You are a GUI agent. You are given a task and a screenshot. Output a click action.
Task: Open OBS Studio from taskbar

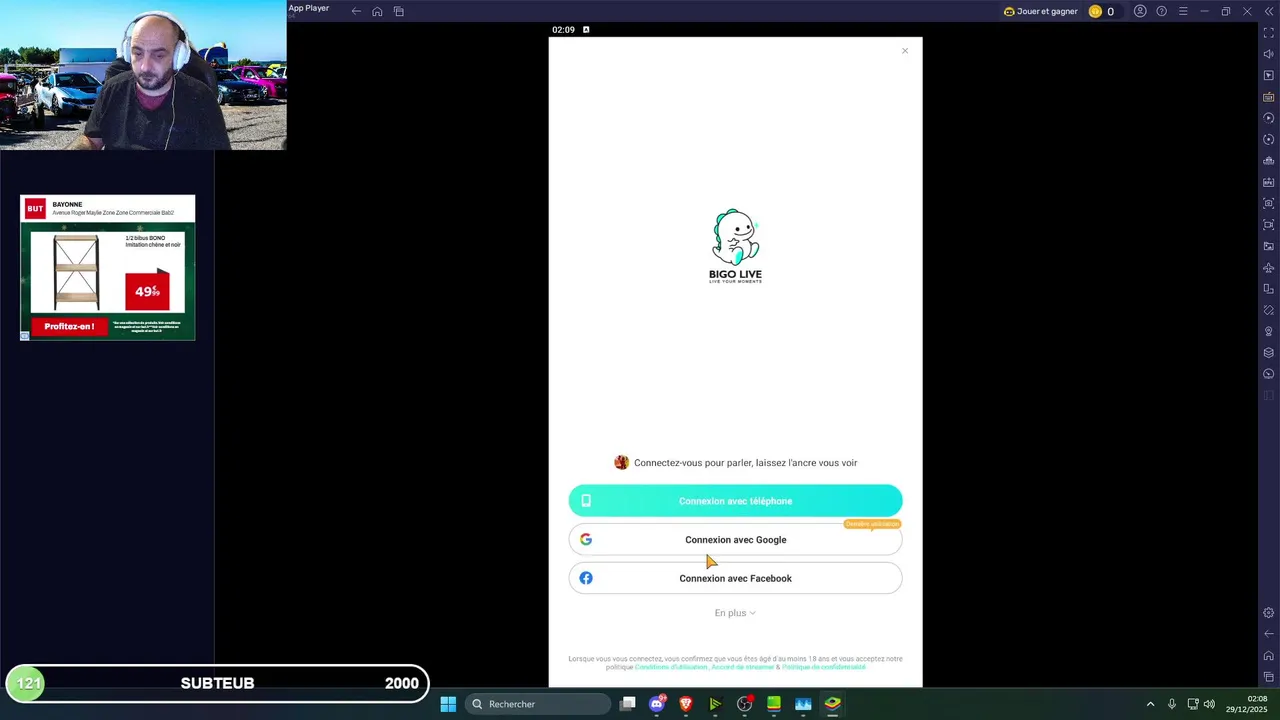click(x=745, y=704)
